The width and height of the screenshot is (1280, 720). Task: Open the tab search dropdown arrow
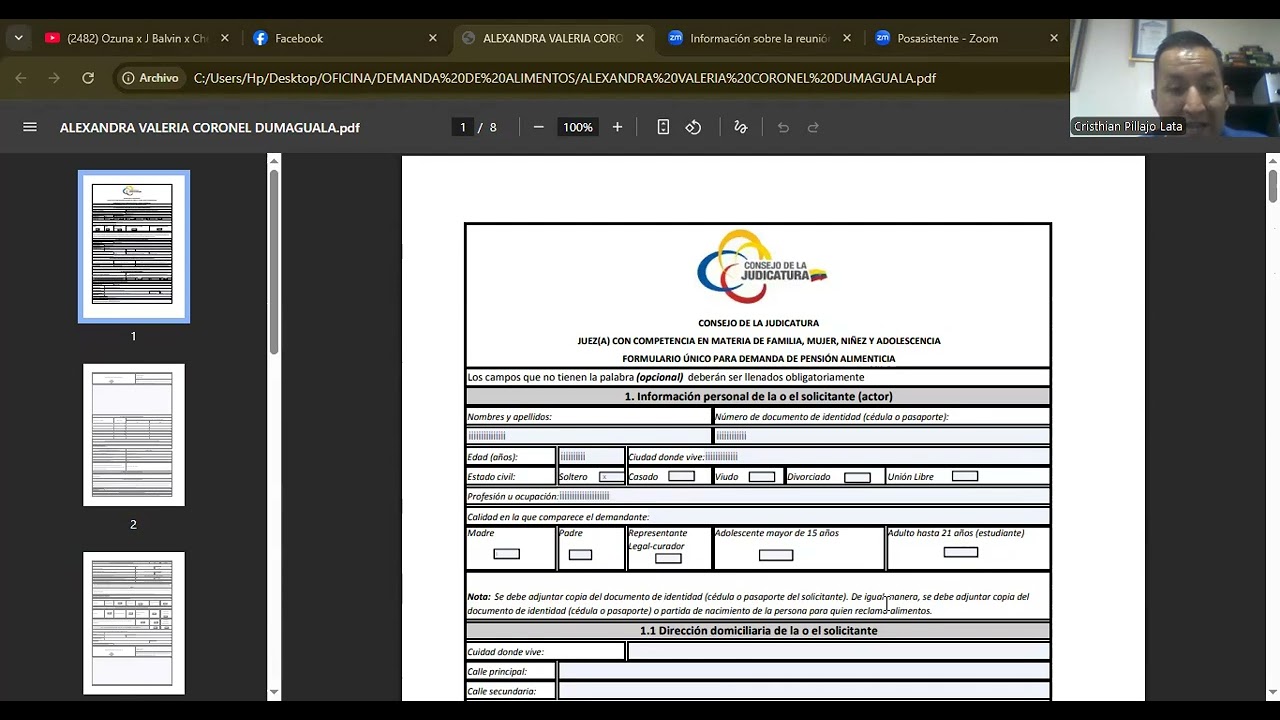(18, 38)
